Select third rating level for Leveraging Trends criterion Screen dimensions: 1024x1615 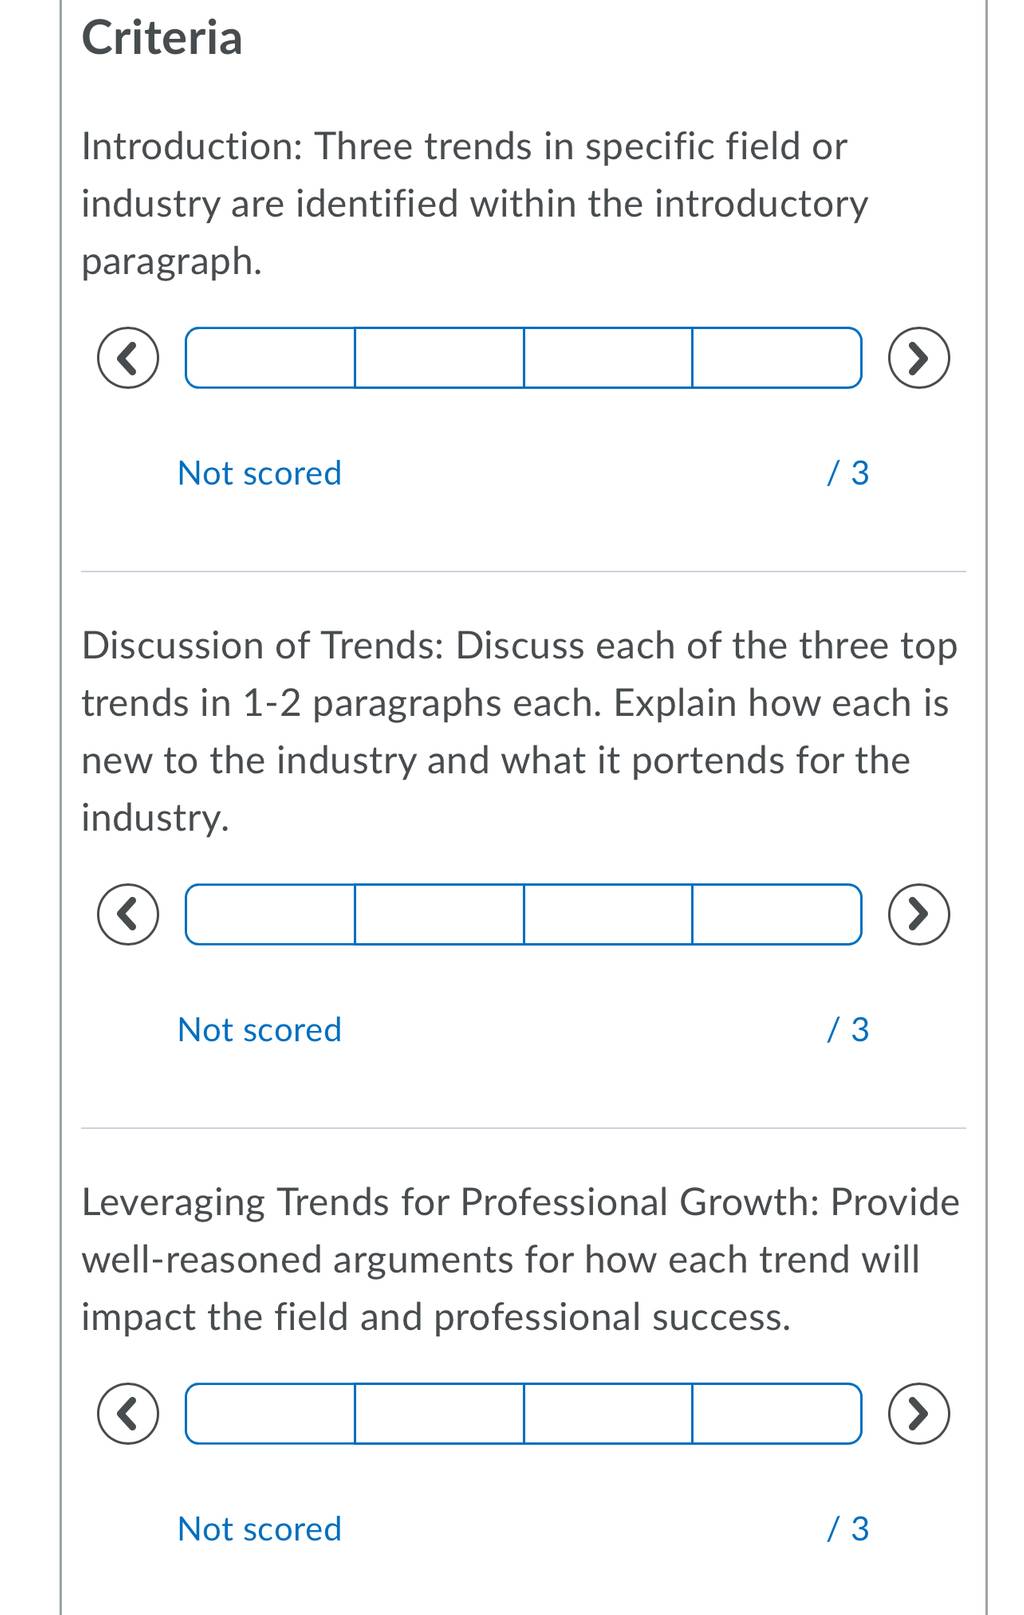608,1414
